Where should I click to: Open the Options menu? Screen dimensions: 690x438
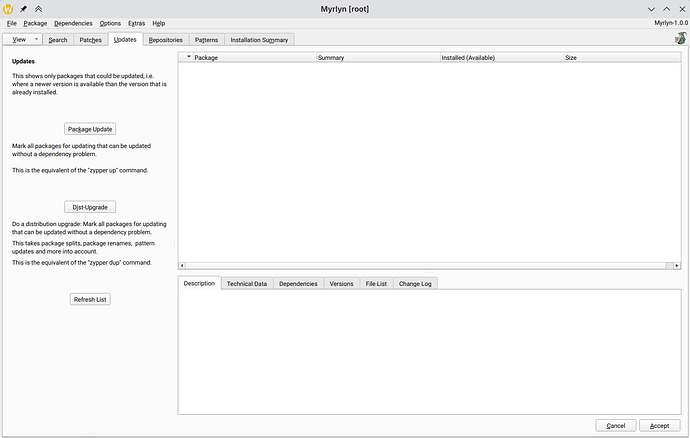pyautogui.click(x=110, y=23)
